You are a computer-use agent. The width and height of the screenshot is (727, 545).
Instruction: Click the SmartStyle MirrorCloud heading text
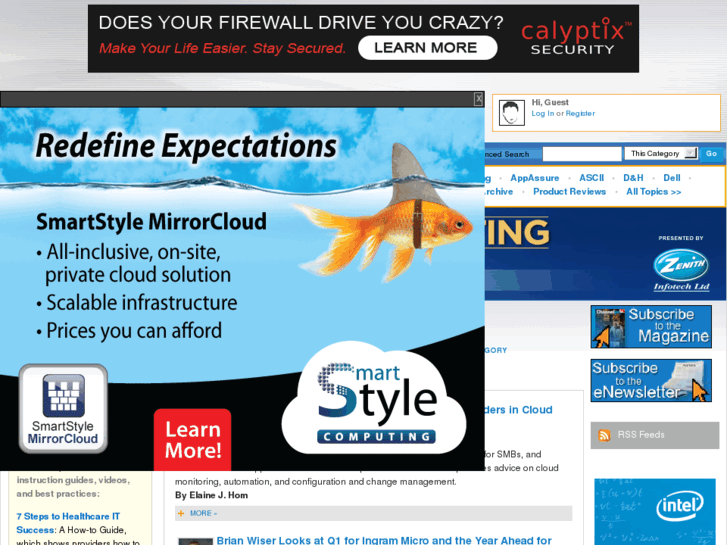[x=151, y=222]
